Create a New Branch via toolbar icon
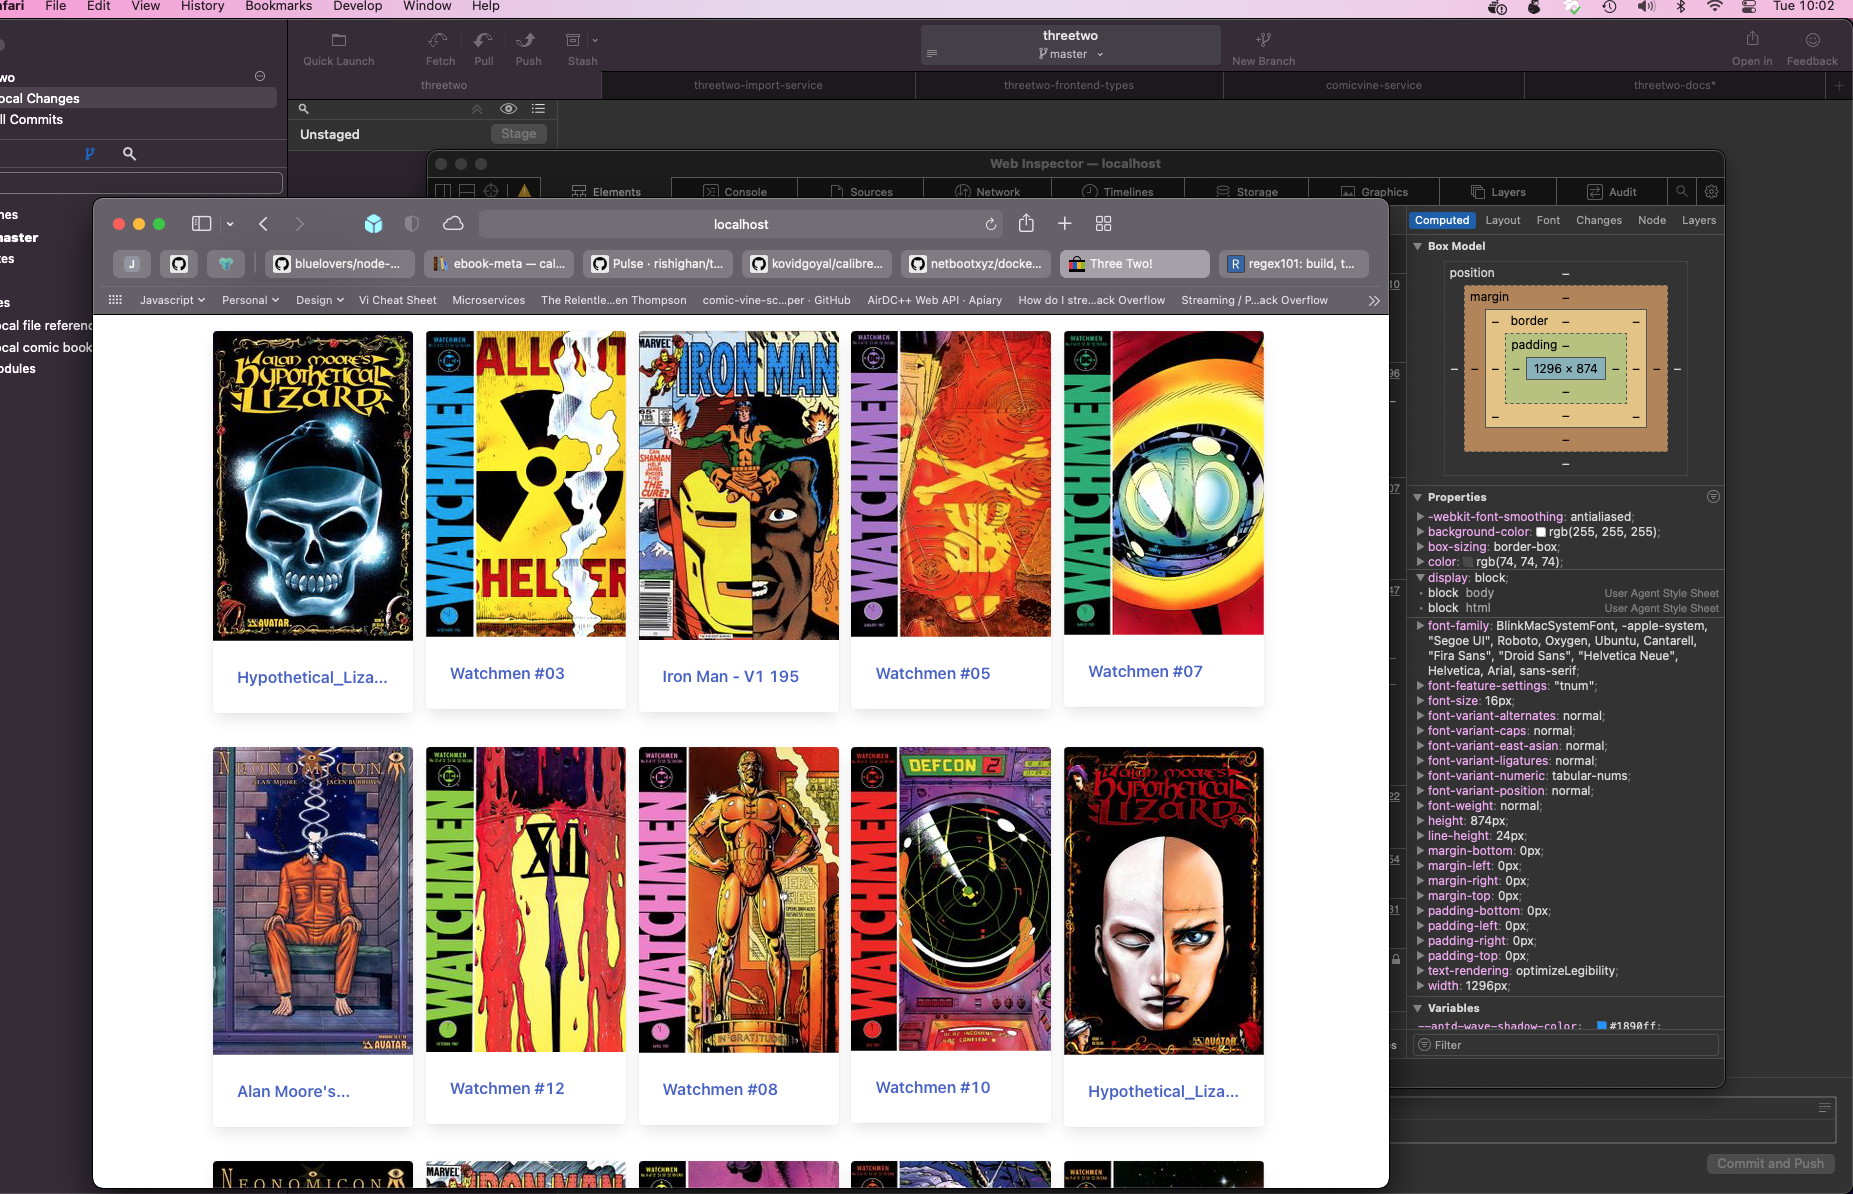 point(1263,41)
